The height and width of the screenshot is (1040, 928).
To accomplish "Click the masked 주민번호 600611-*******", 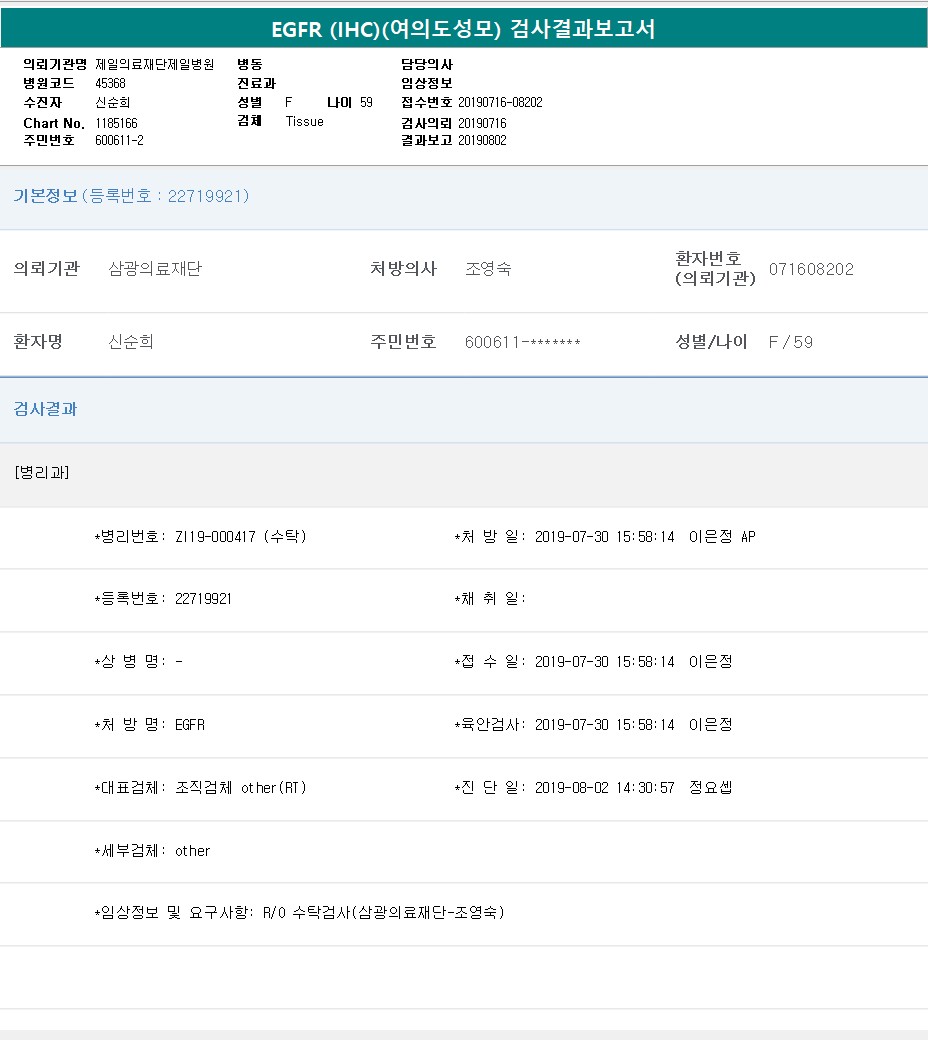I will pos(522,342).
